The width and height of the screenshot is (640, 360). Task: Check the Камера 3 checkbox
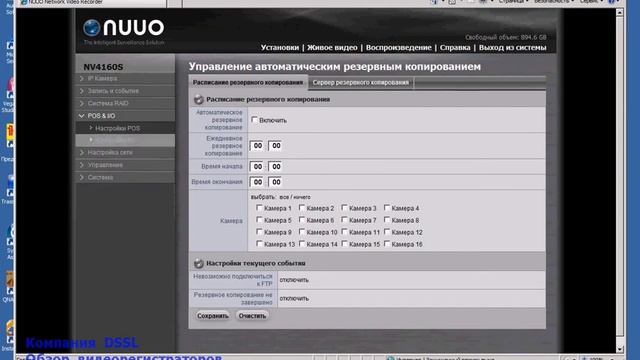coord(344,208)
